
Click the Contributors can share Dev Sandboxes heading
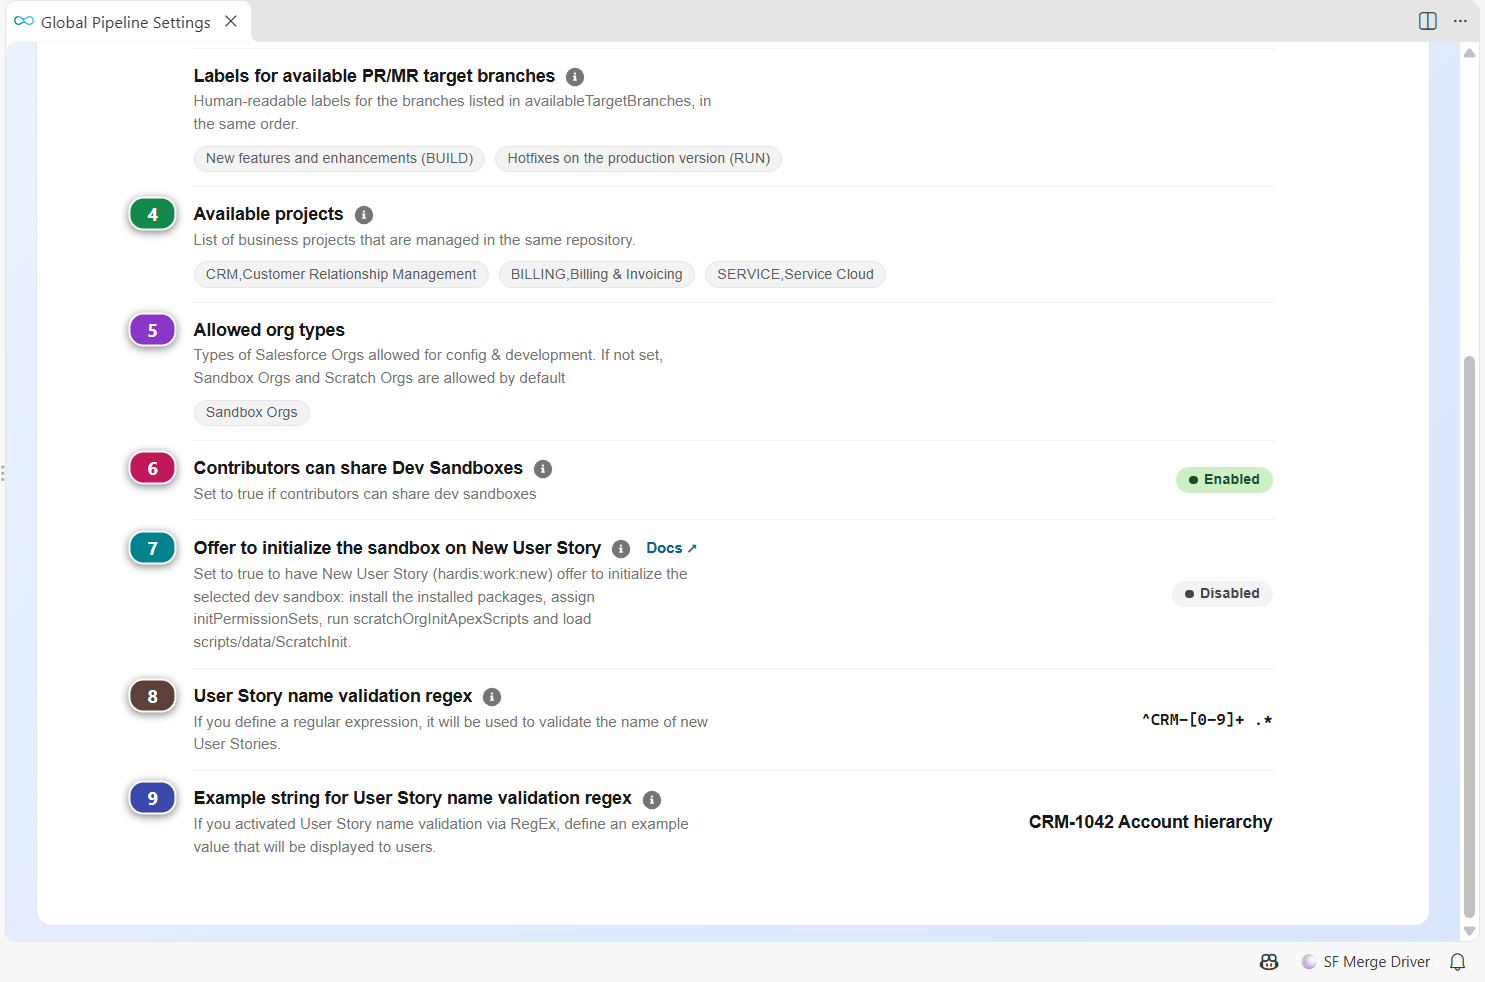pos(358,468)
